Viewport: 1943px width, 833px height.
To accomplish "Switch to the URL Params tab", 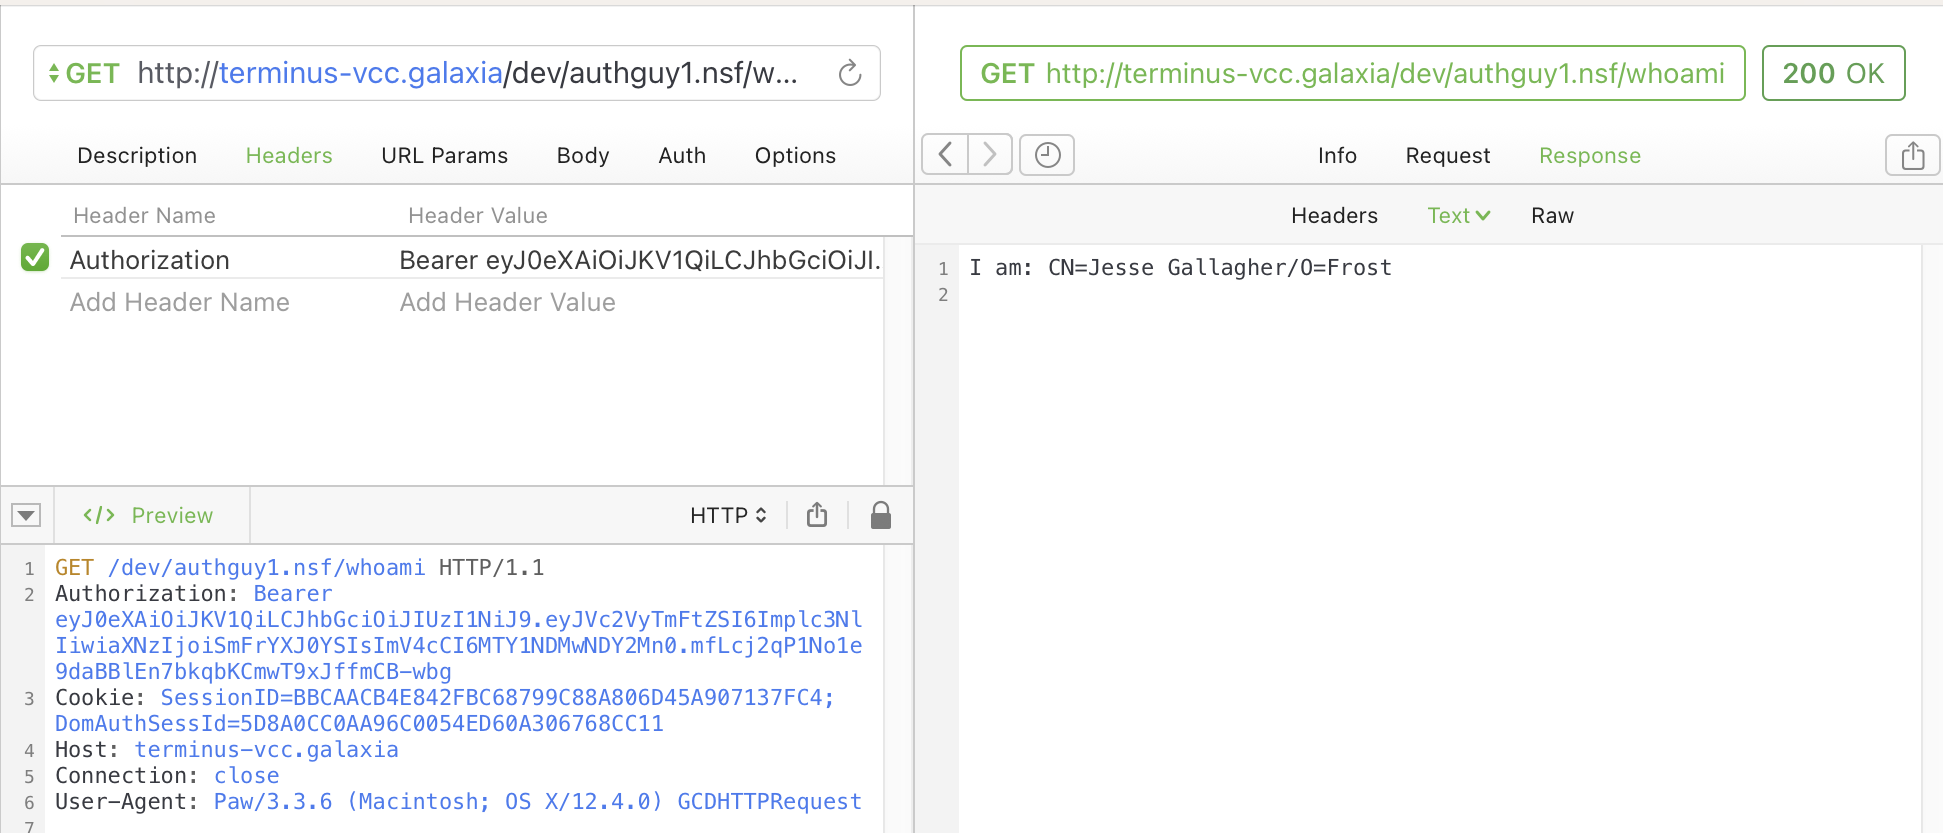I will [444, 156].
